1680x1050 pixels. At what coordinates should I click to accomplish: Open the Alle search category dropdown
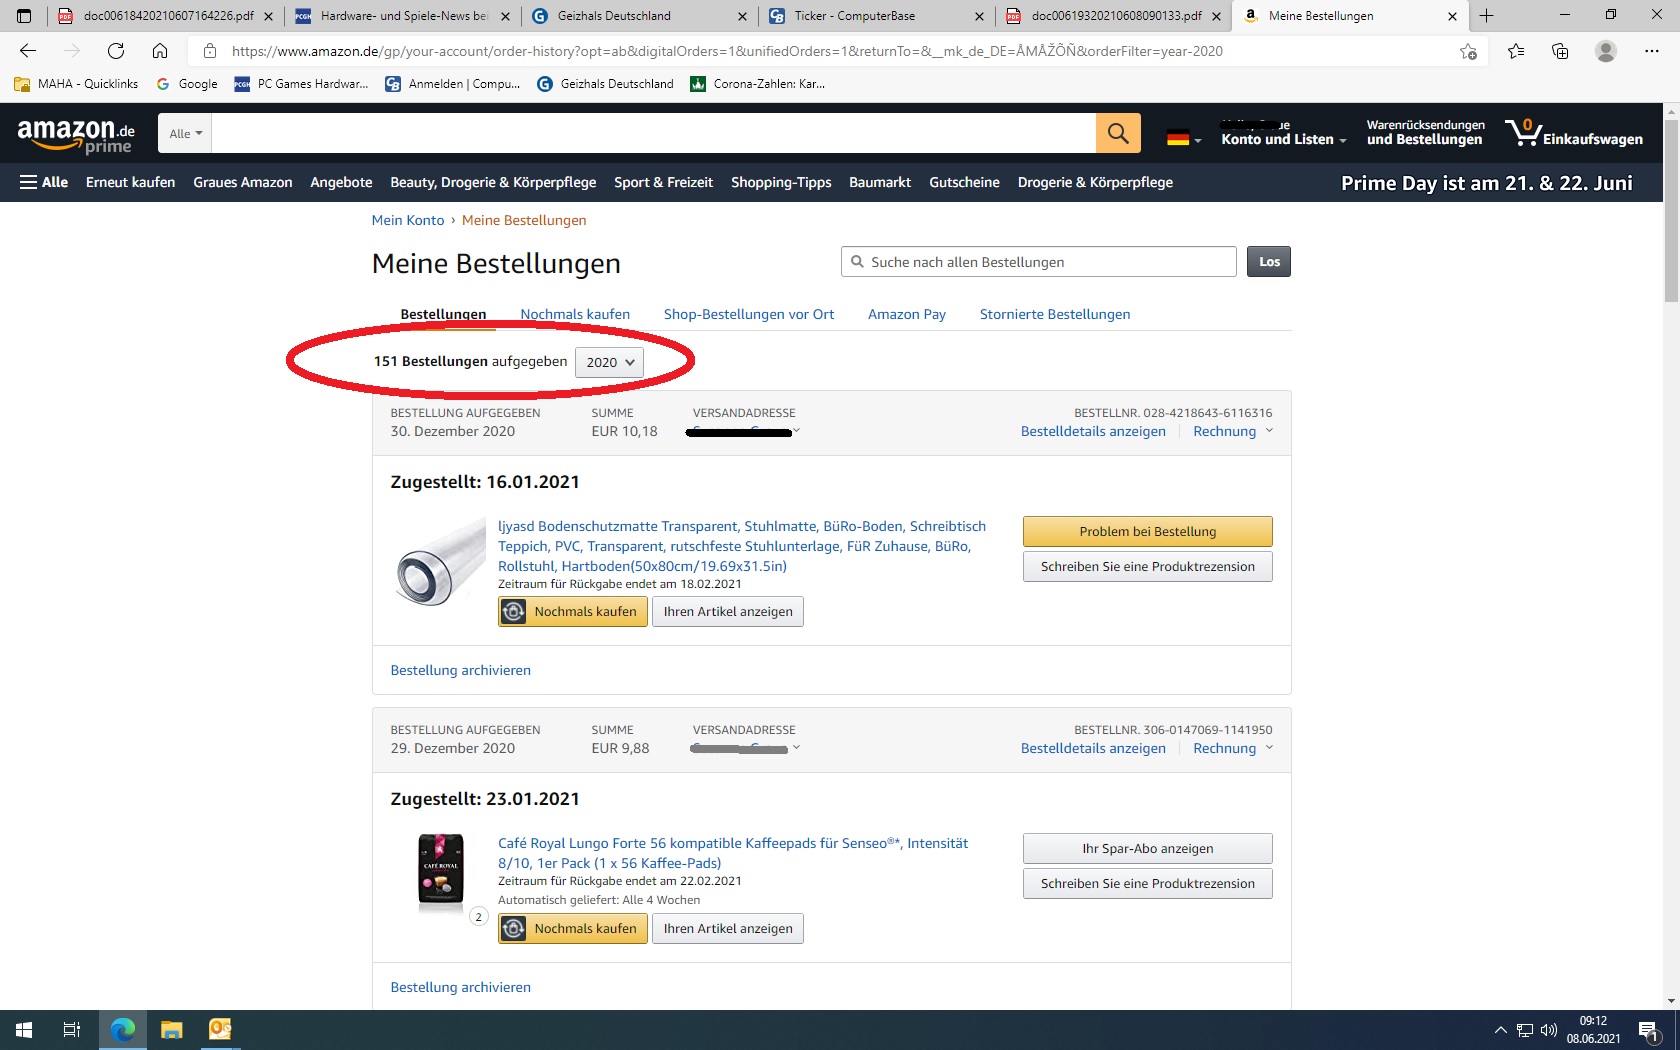185,133
